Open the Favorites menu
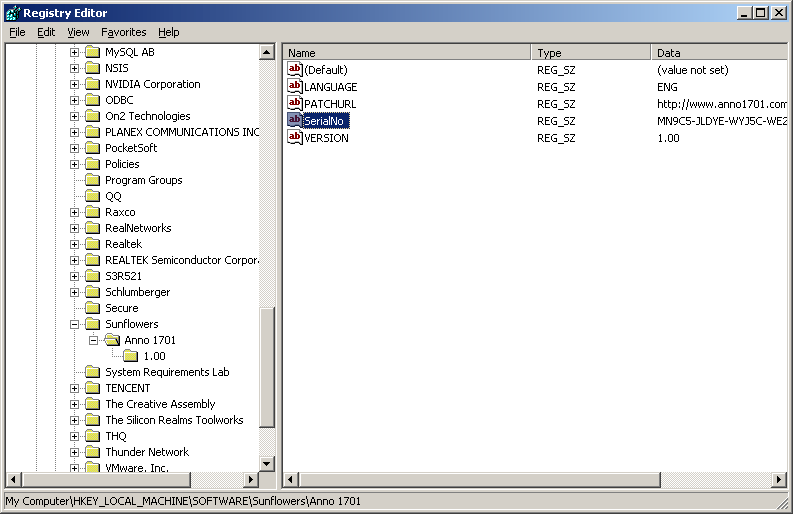Image resolution: width=793 pixels, height=514 pixels. click(x=123, y=32)
